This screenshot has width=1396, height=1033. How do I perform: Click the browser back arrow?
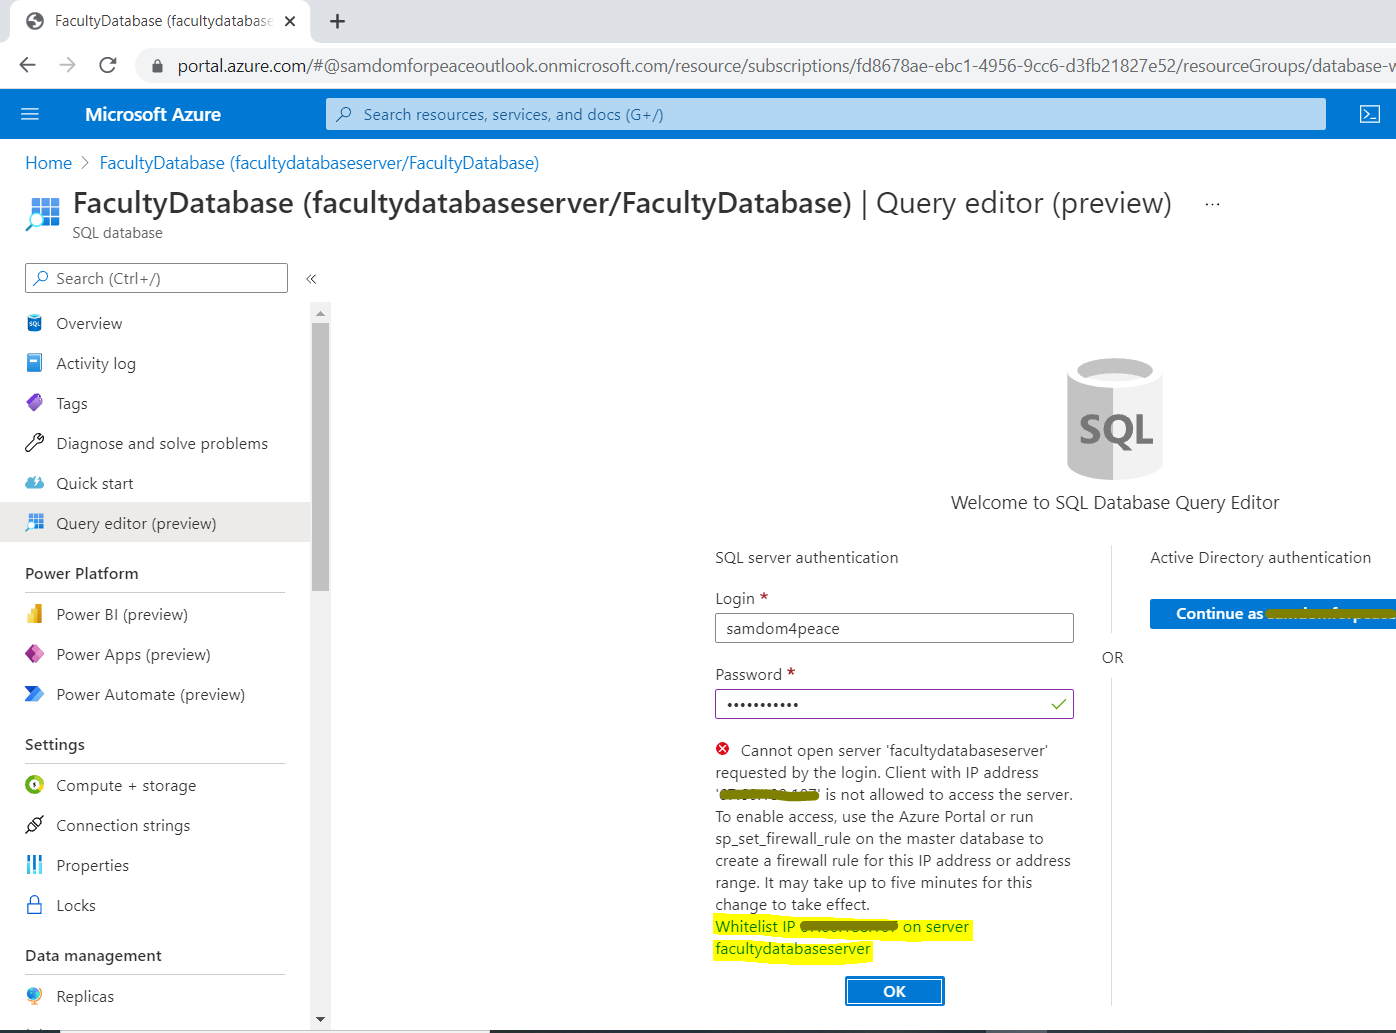(x=27, y=65)
